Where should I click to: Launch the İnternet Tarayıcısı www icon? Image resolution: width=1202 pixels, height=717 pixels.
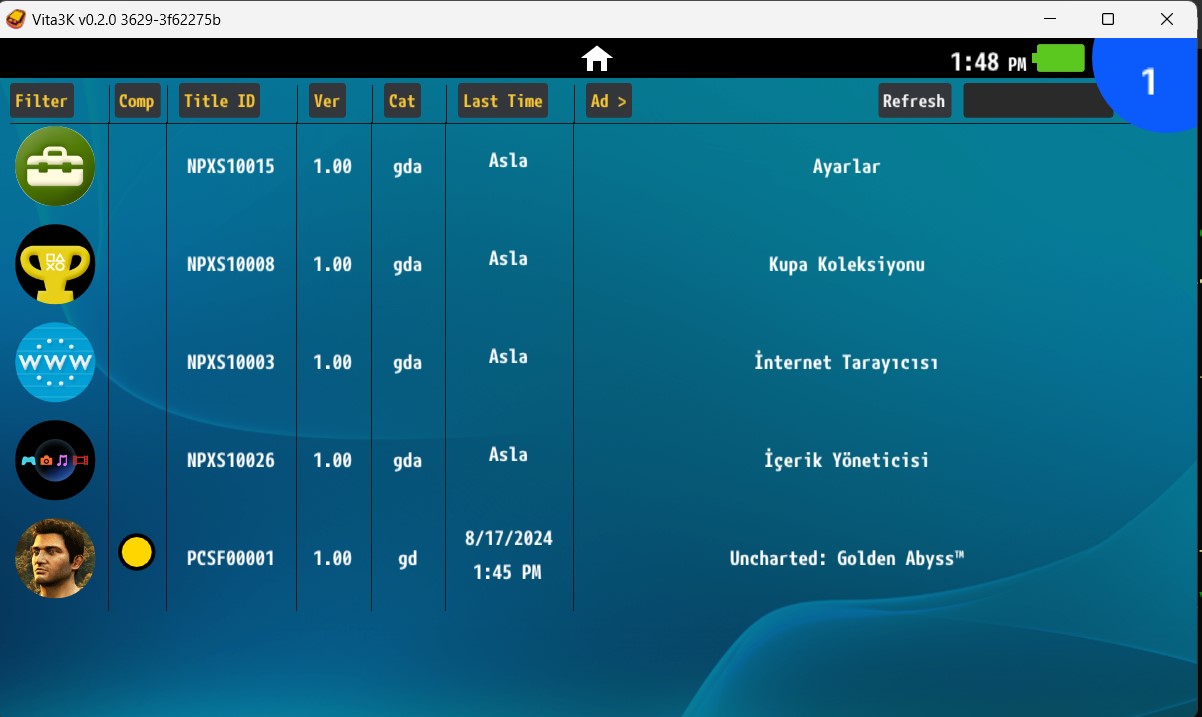coord(55,362)
